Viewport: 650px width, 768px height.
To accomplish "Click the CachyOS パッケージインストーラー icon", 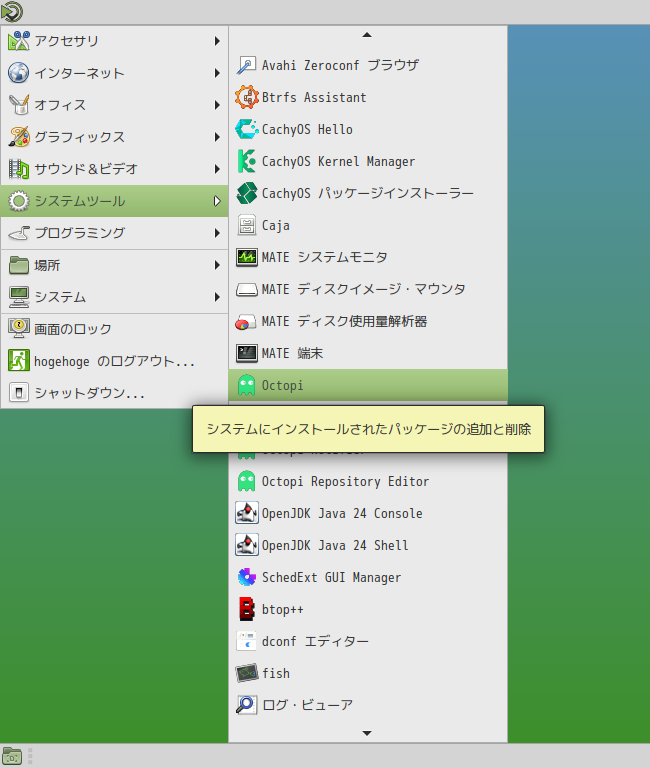I will click(246, 193).
